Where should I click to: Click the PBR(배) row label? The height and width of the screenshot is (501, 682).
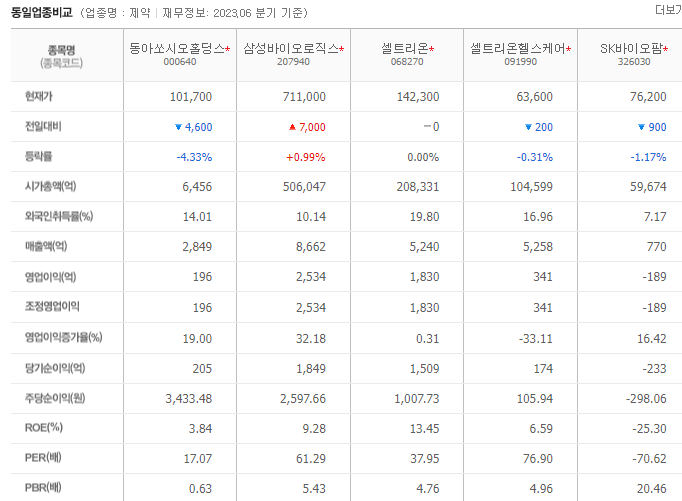(43, 488)
